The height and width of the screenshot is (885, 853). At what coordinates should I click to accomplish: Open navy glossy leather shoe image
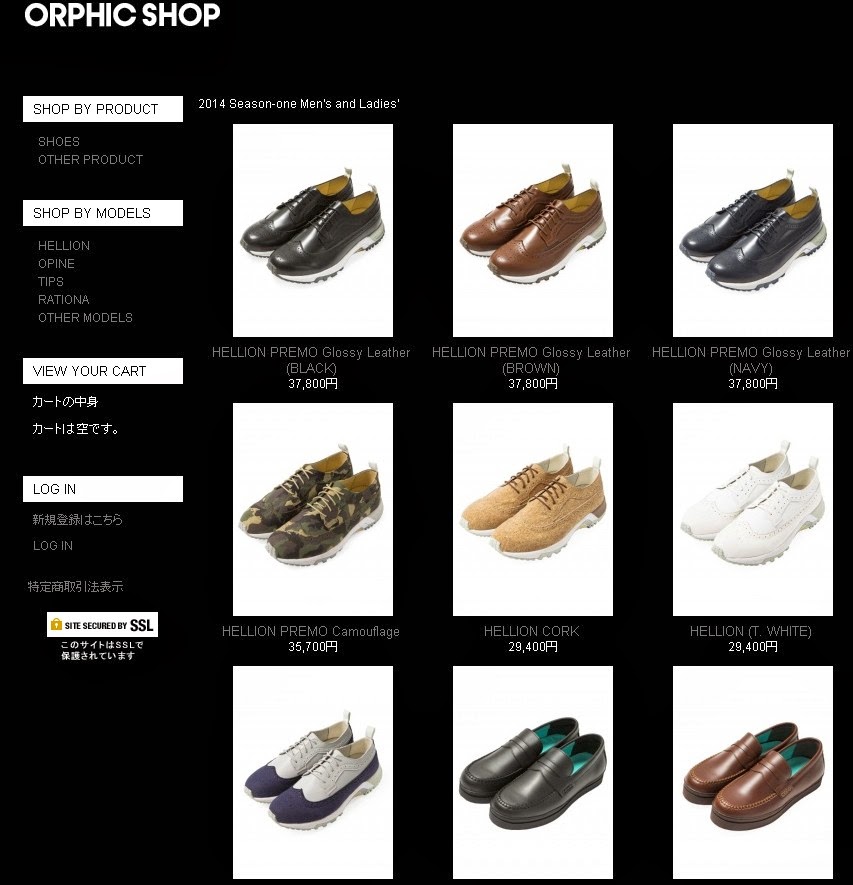click(x=753, y=230)
